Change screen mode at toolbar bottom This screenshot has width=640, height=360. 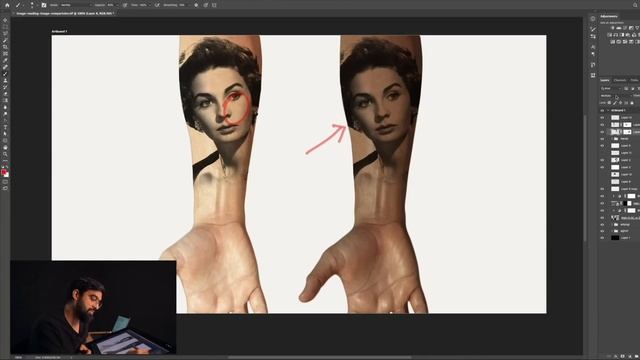point(5,189)
